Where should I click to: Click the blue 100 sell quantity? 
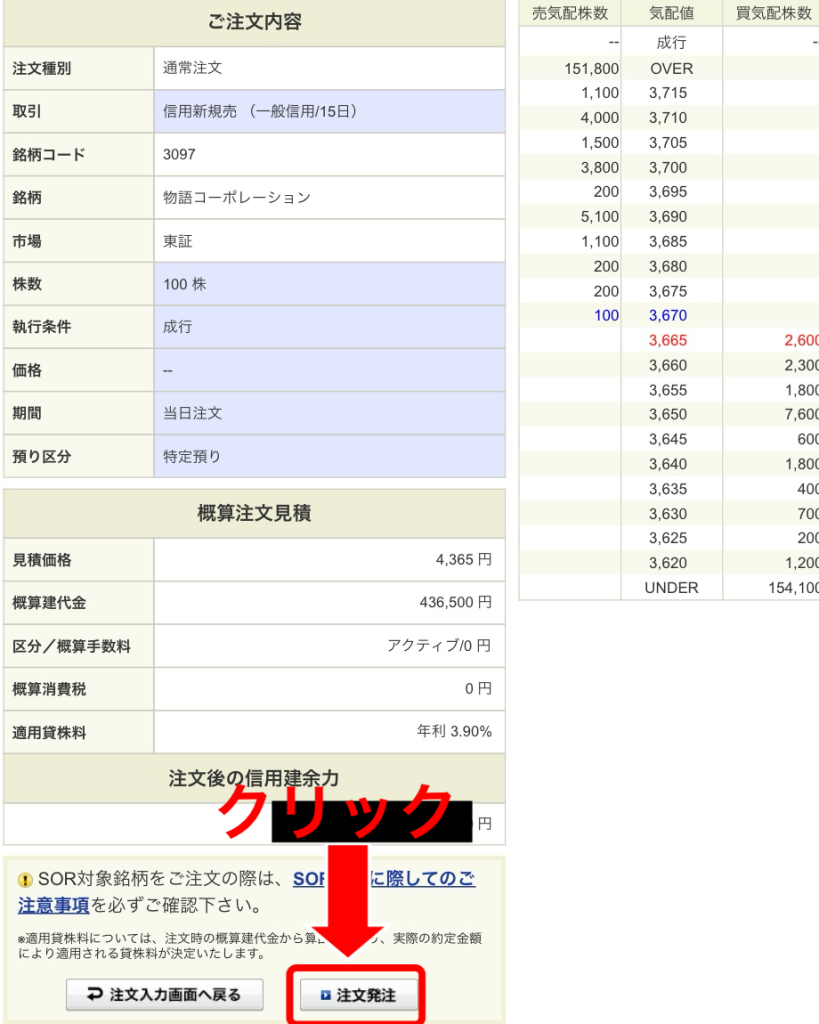coord(606,316)
